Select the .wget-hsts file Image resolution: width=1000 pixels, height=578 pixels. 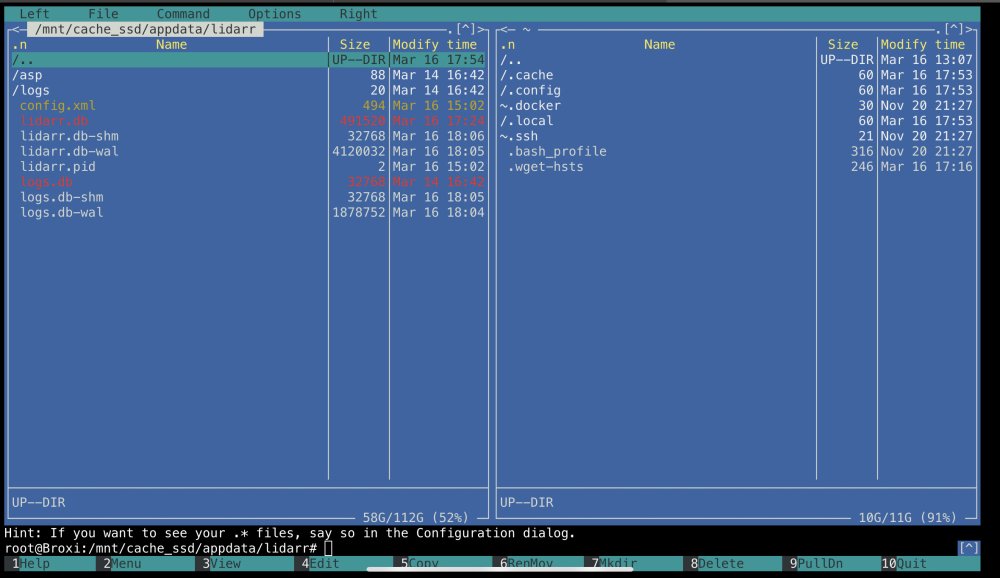[x=737, y=167]
